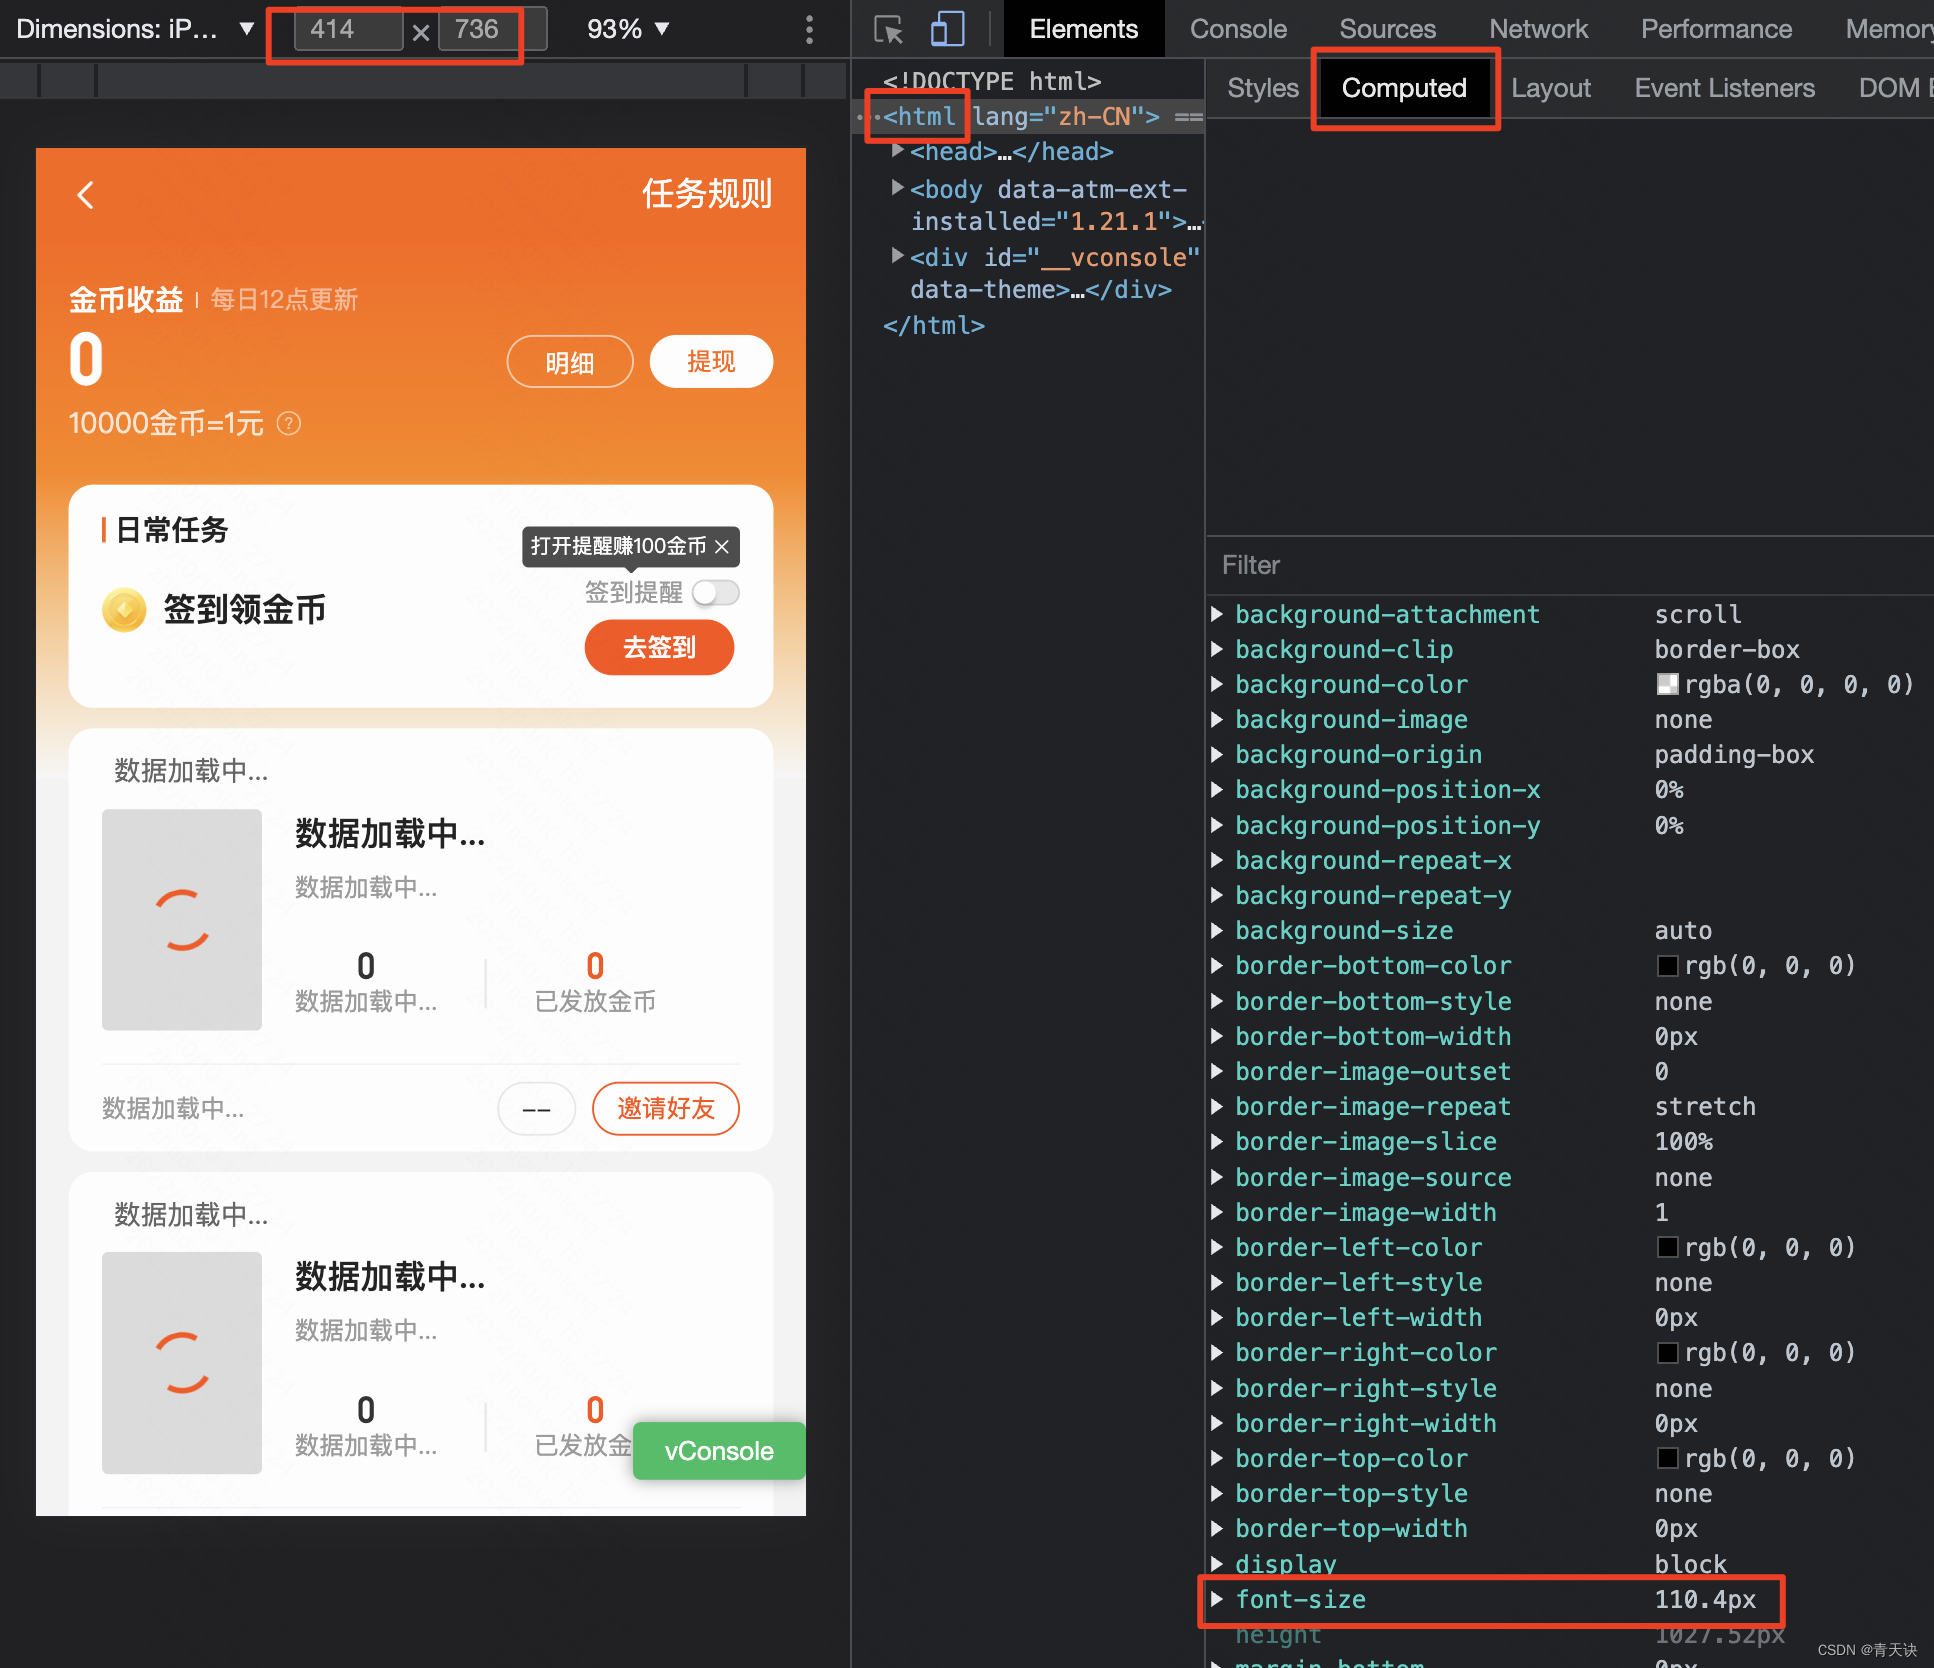Expand the body element in the DOM tree
The image size is (1934, 1668).
(897, 188)
